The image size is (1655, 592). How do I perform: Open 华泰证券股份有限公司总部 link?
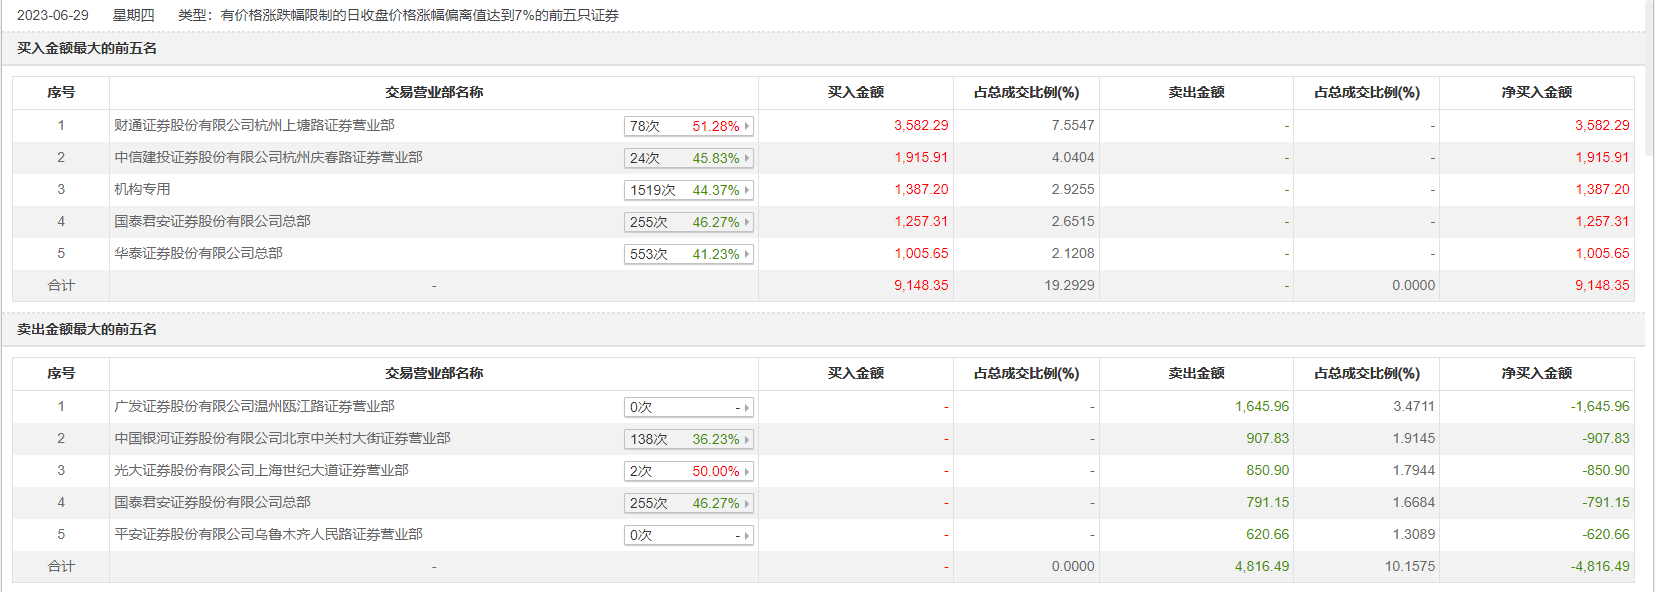tap(198, 253)
